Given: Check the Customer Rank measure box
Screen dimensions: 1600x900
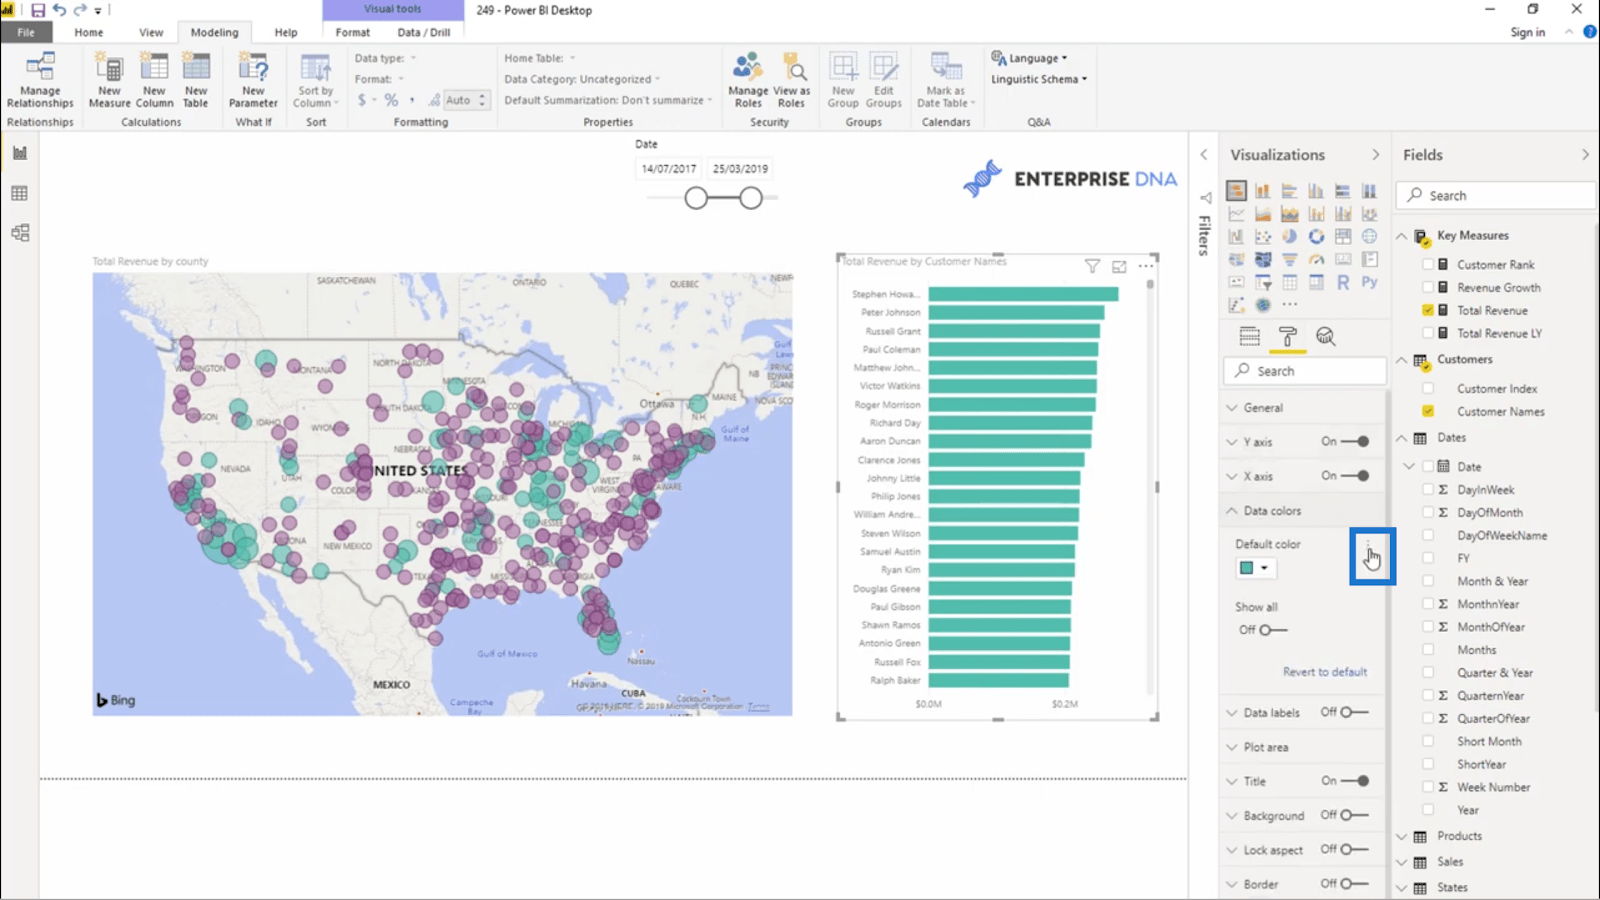Looking at the screenshot, I should pos(1428,265).
